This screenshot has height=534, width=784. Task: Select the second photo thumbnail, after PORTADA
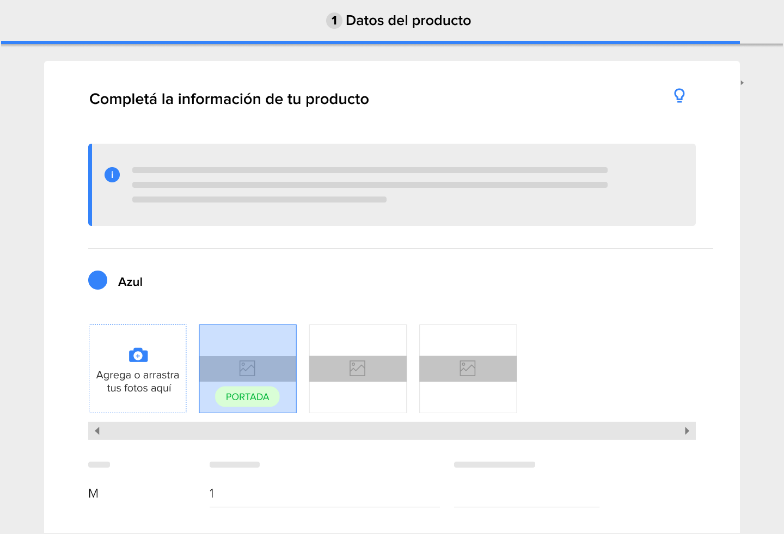pos(358,368)
